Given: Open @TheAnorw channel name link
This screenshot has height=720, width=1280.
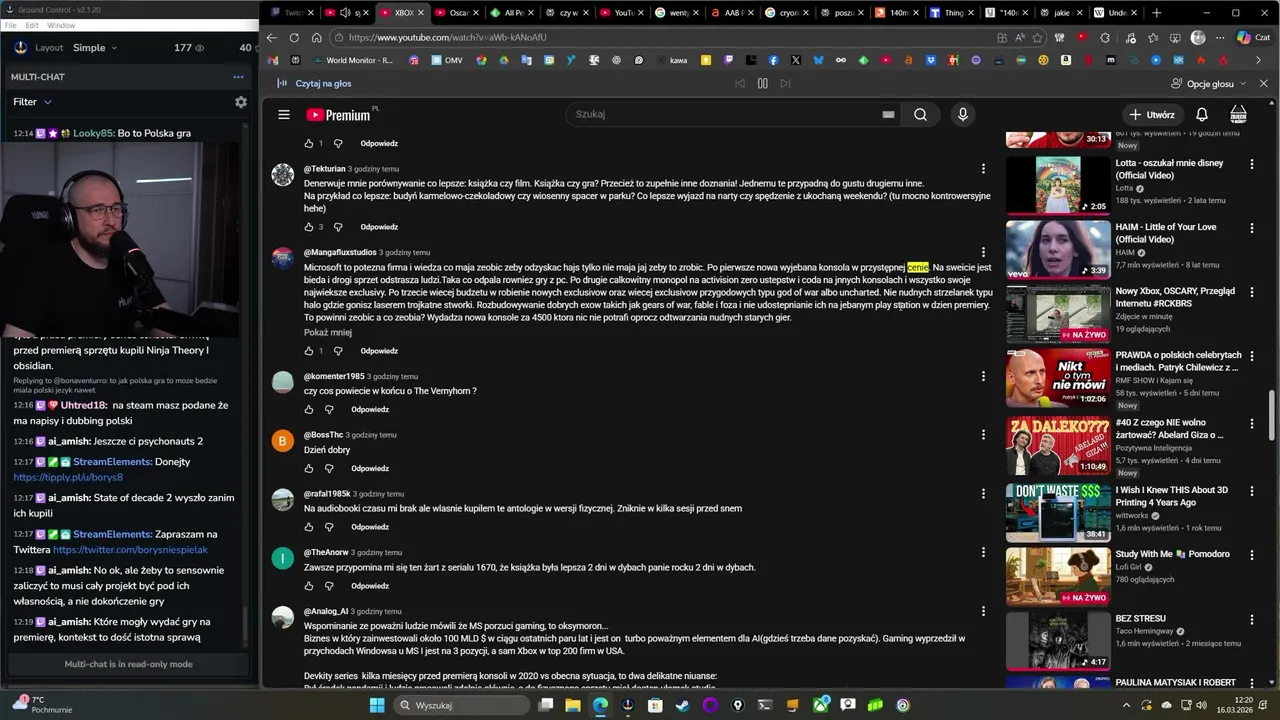Looking at the screenshot, I should point(326,553).
